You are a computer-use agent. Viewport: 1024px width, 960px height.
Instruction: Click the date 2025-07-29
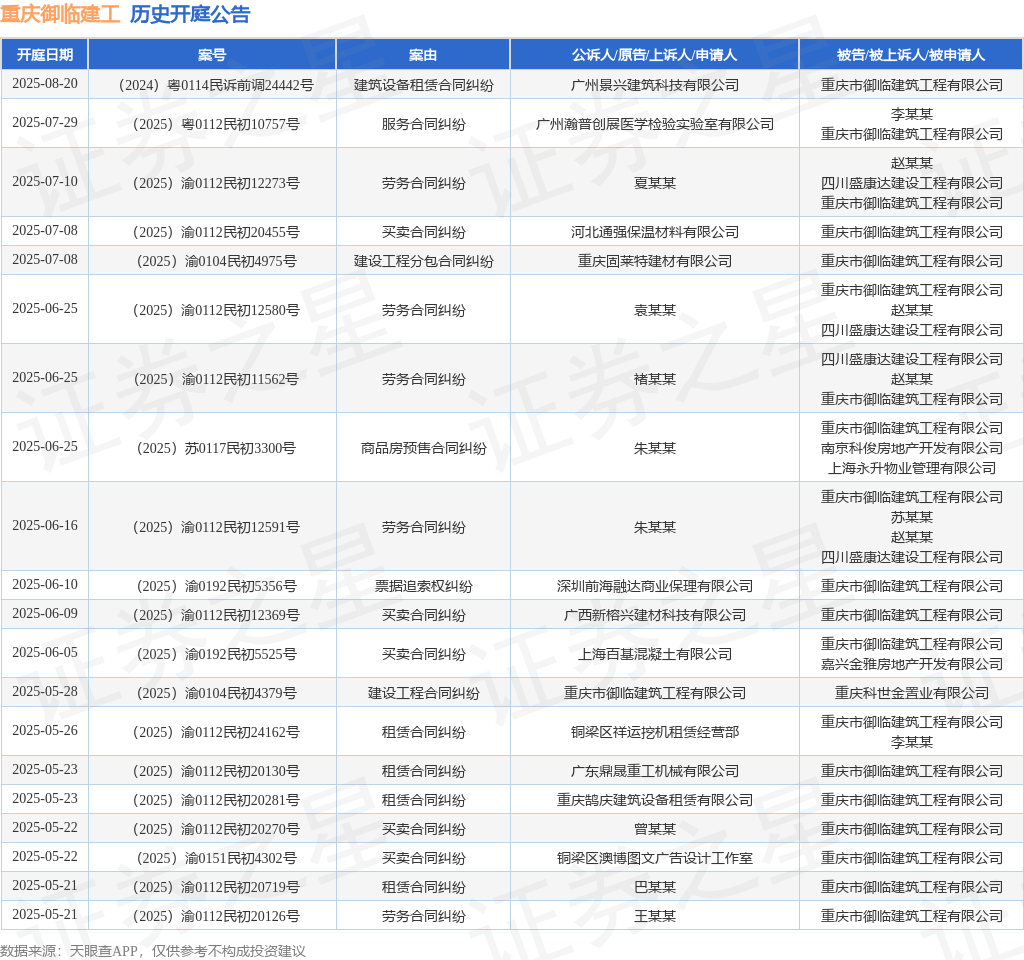pyautogui.click(x=44, y=123)
